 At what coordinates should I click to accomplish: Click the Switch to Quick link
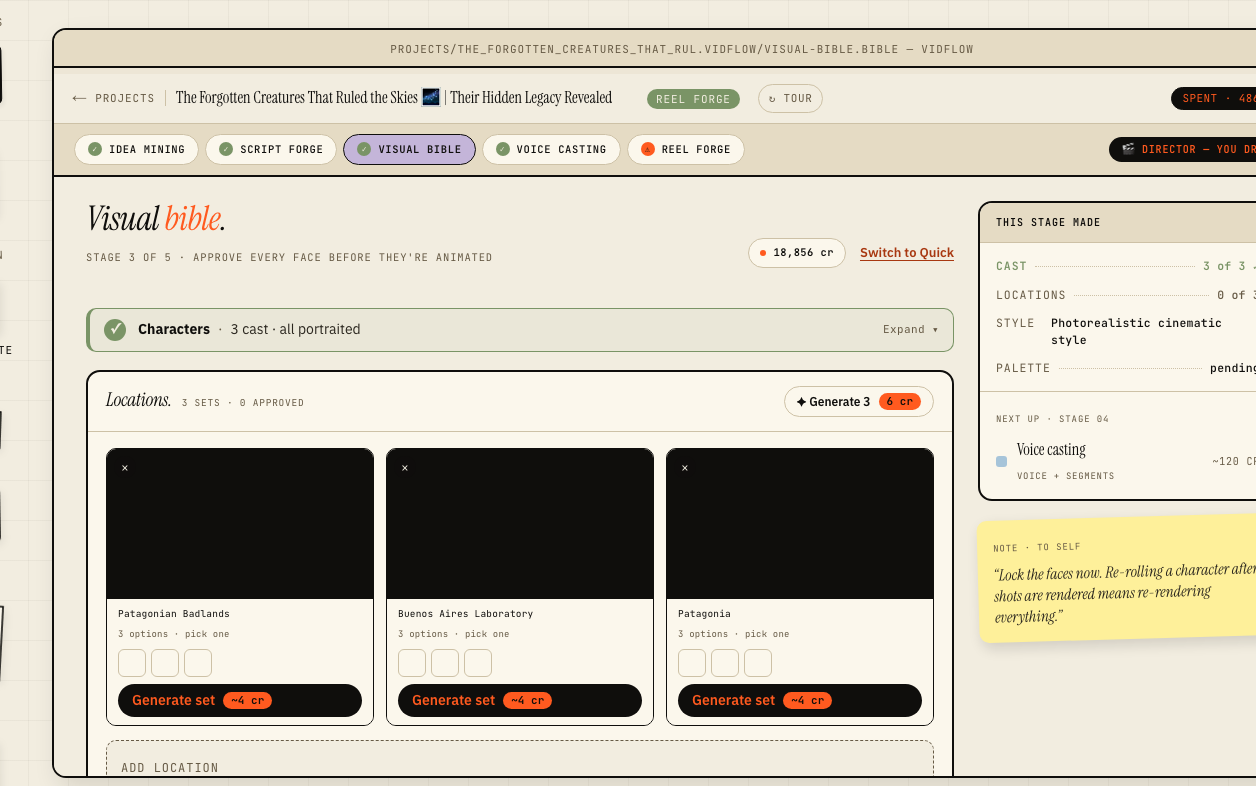coord(907,253)
